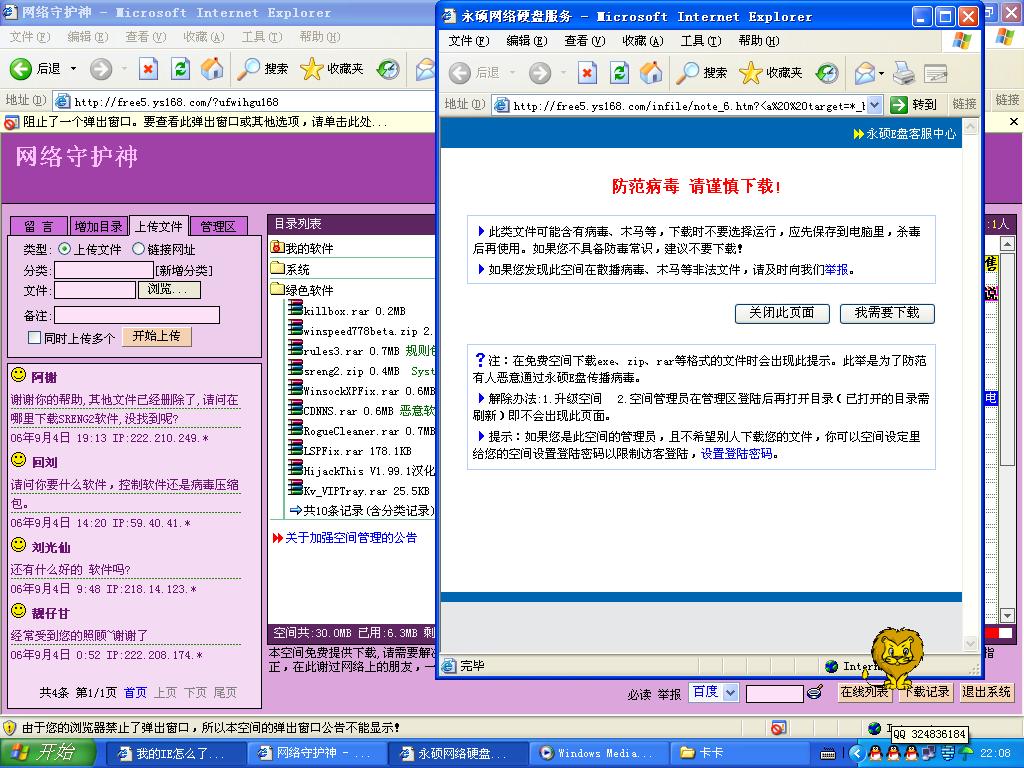
Task: Open 举报 link in warning text
Action: [x=837, y=269]
